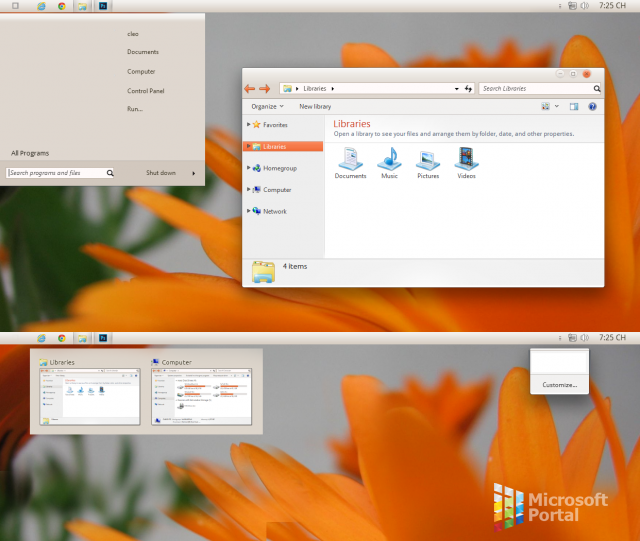Click the '4 items' status text
Screen dimensions: 640x541
(x=295, y=266)
